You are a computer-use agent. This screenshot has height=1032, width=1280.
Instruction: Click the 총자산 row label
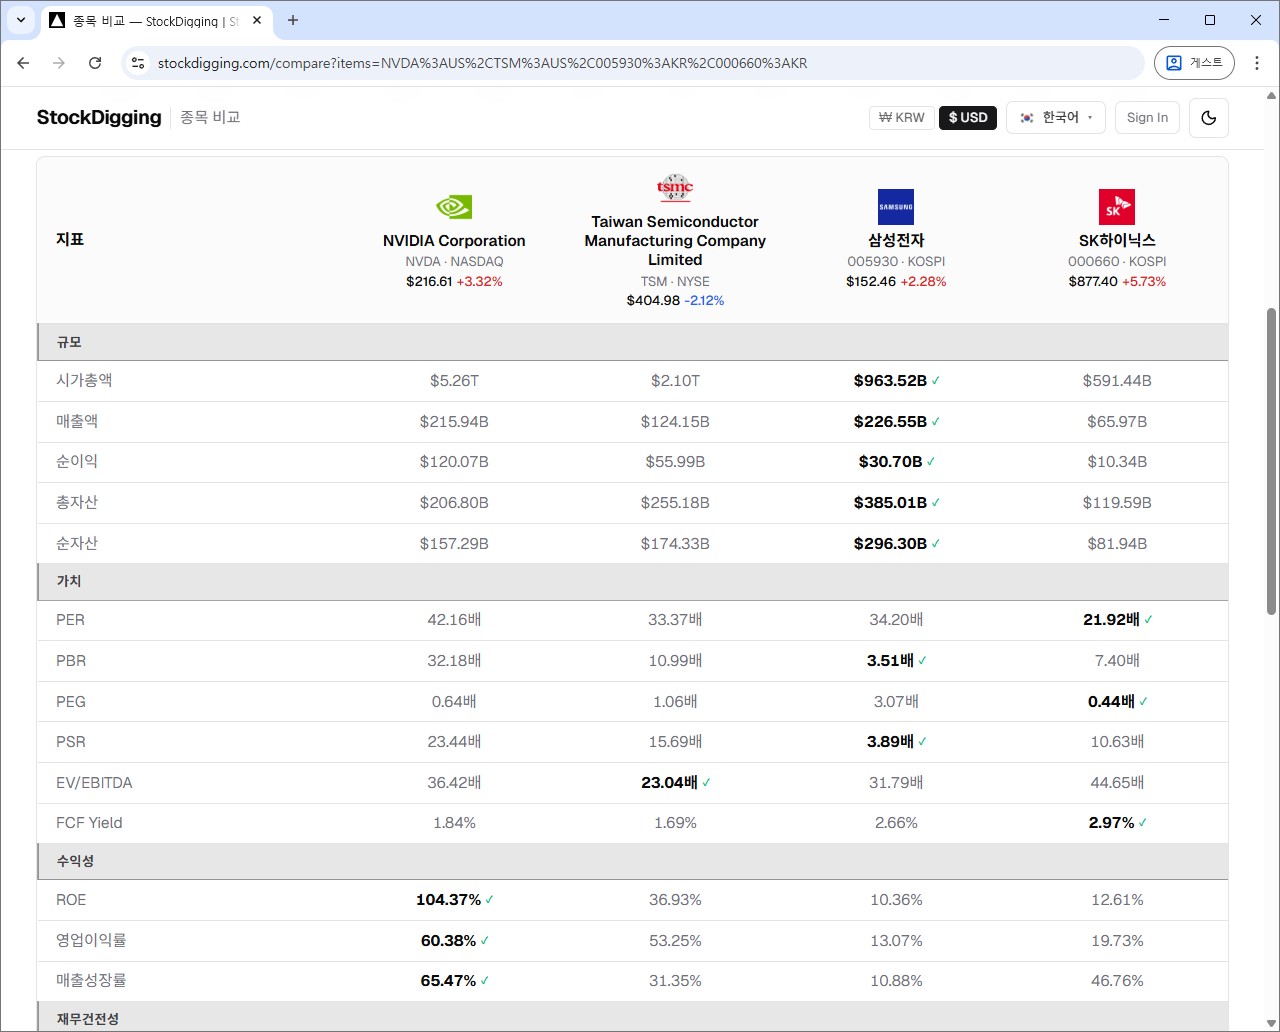click(x=77, y=503)
